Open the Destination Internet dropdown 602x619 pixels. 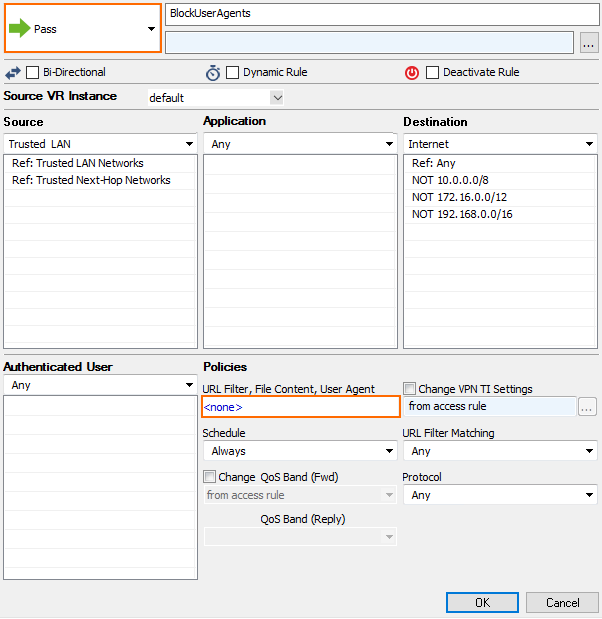(500, 144)
